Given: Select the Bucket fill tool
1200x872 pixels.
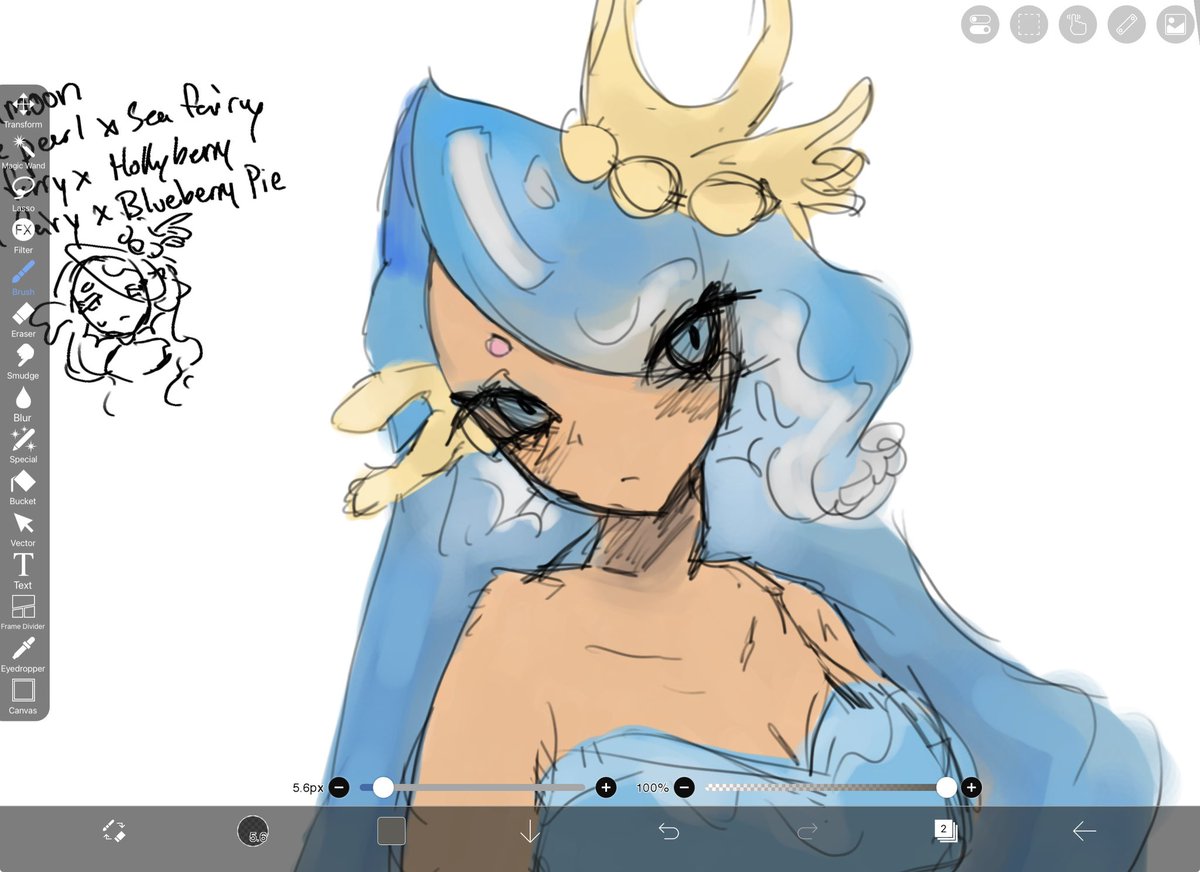Looking at the screenshot, I should tap(23, 488).
